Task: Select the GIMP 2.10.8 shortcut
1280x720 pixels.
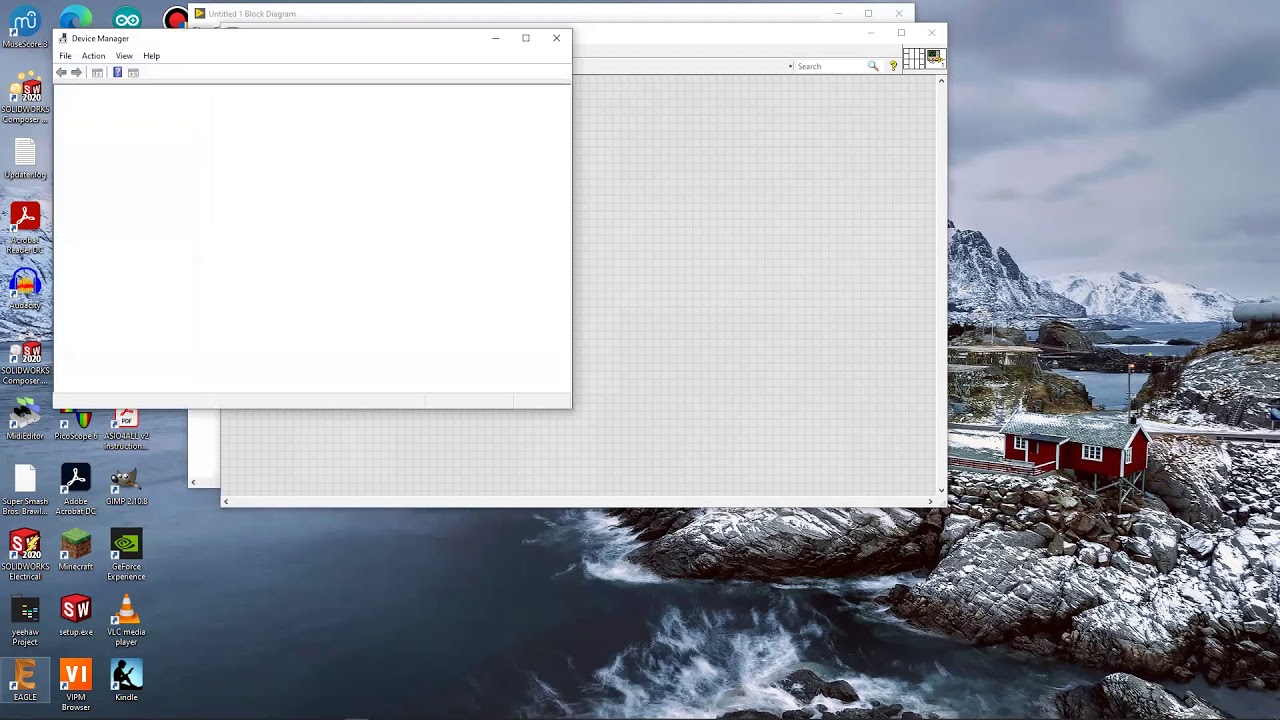Action: (126, 486)
